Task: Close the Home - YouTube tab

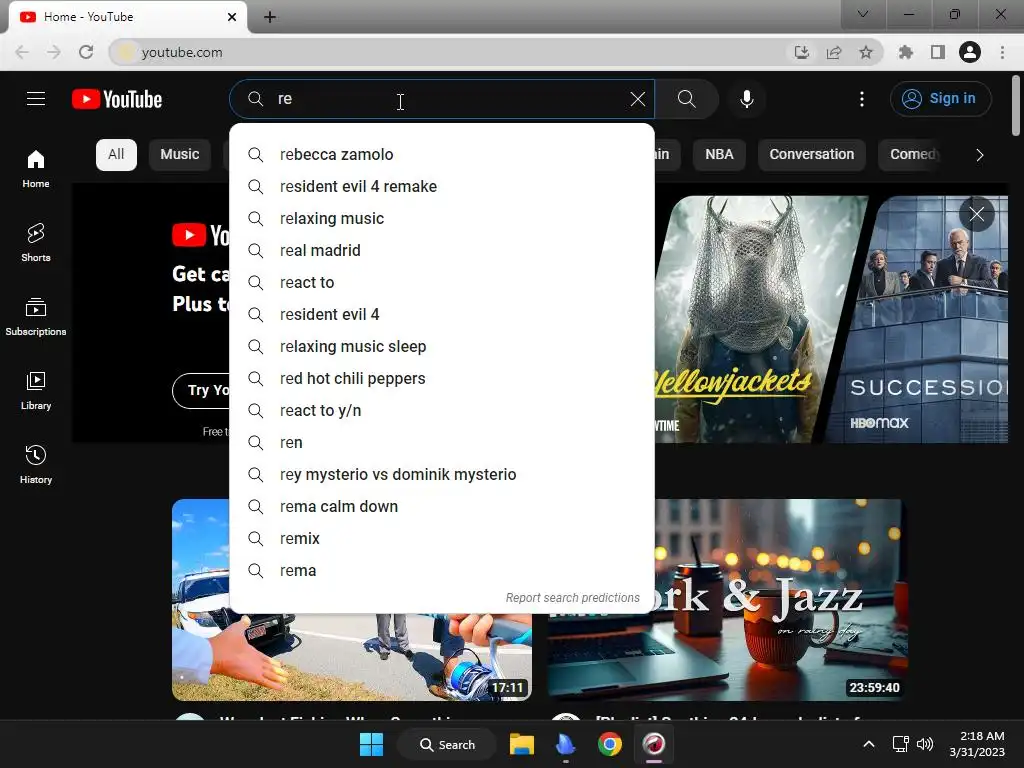Action: click(x=232, y=17)
